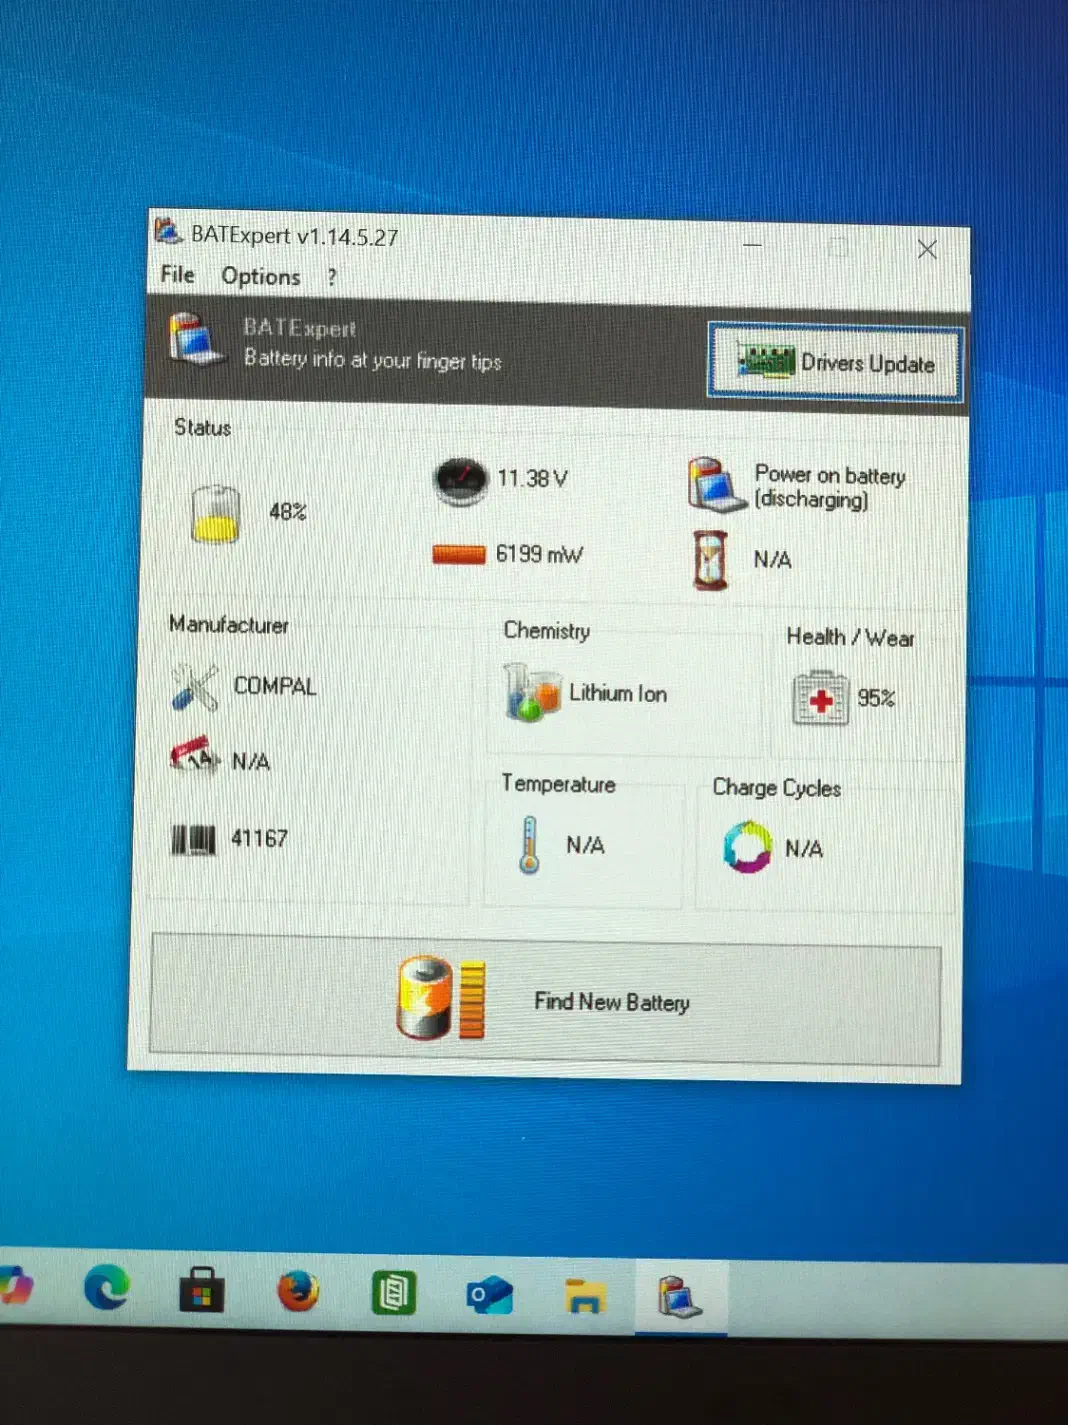Click the Status section label

pyautogui.click(x=202, y=428)
